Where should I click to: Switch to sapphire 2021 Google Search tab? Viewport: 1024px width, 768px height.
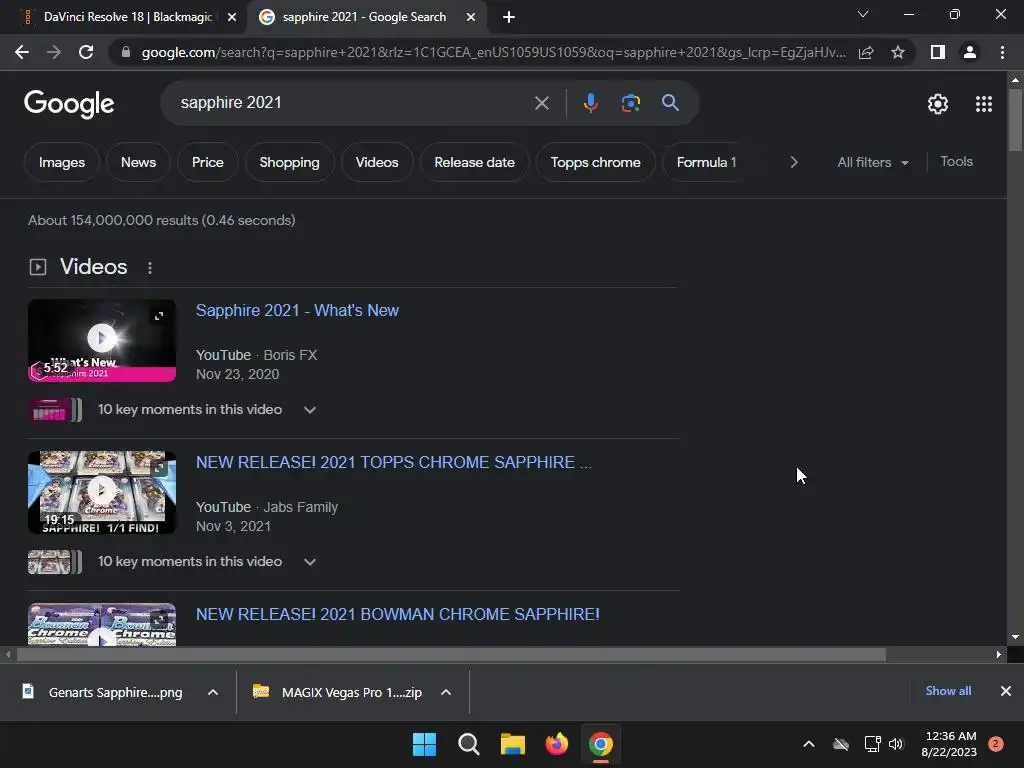pos(366,17)
